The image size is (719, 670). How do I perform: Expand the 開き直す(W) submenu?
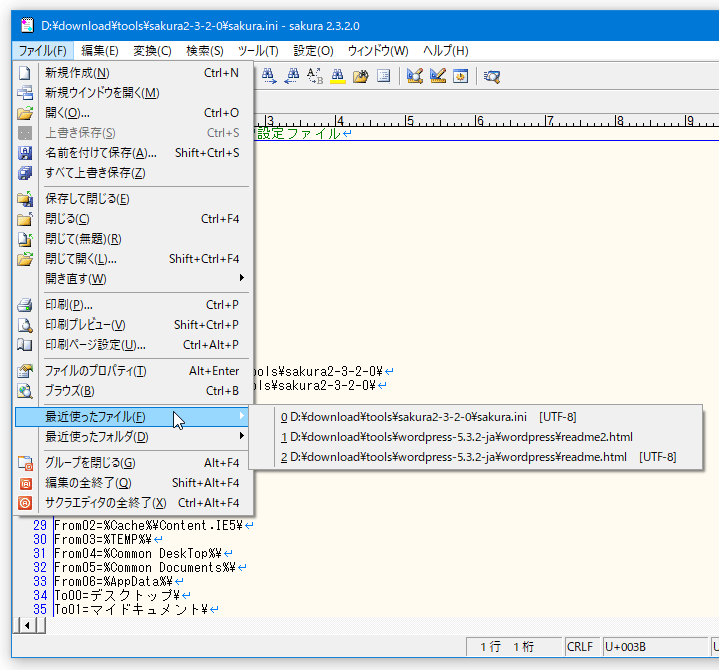pos(133,279)
